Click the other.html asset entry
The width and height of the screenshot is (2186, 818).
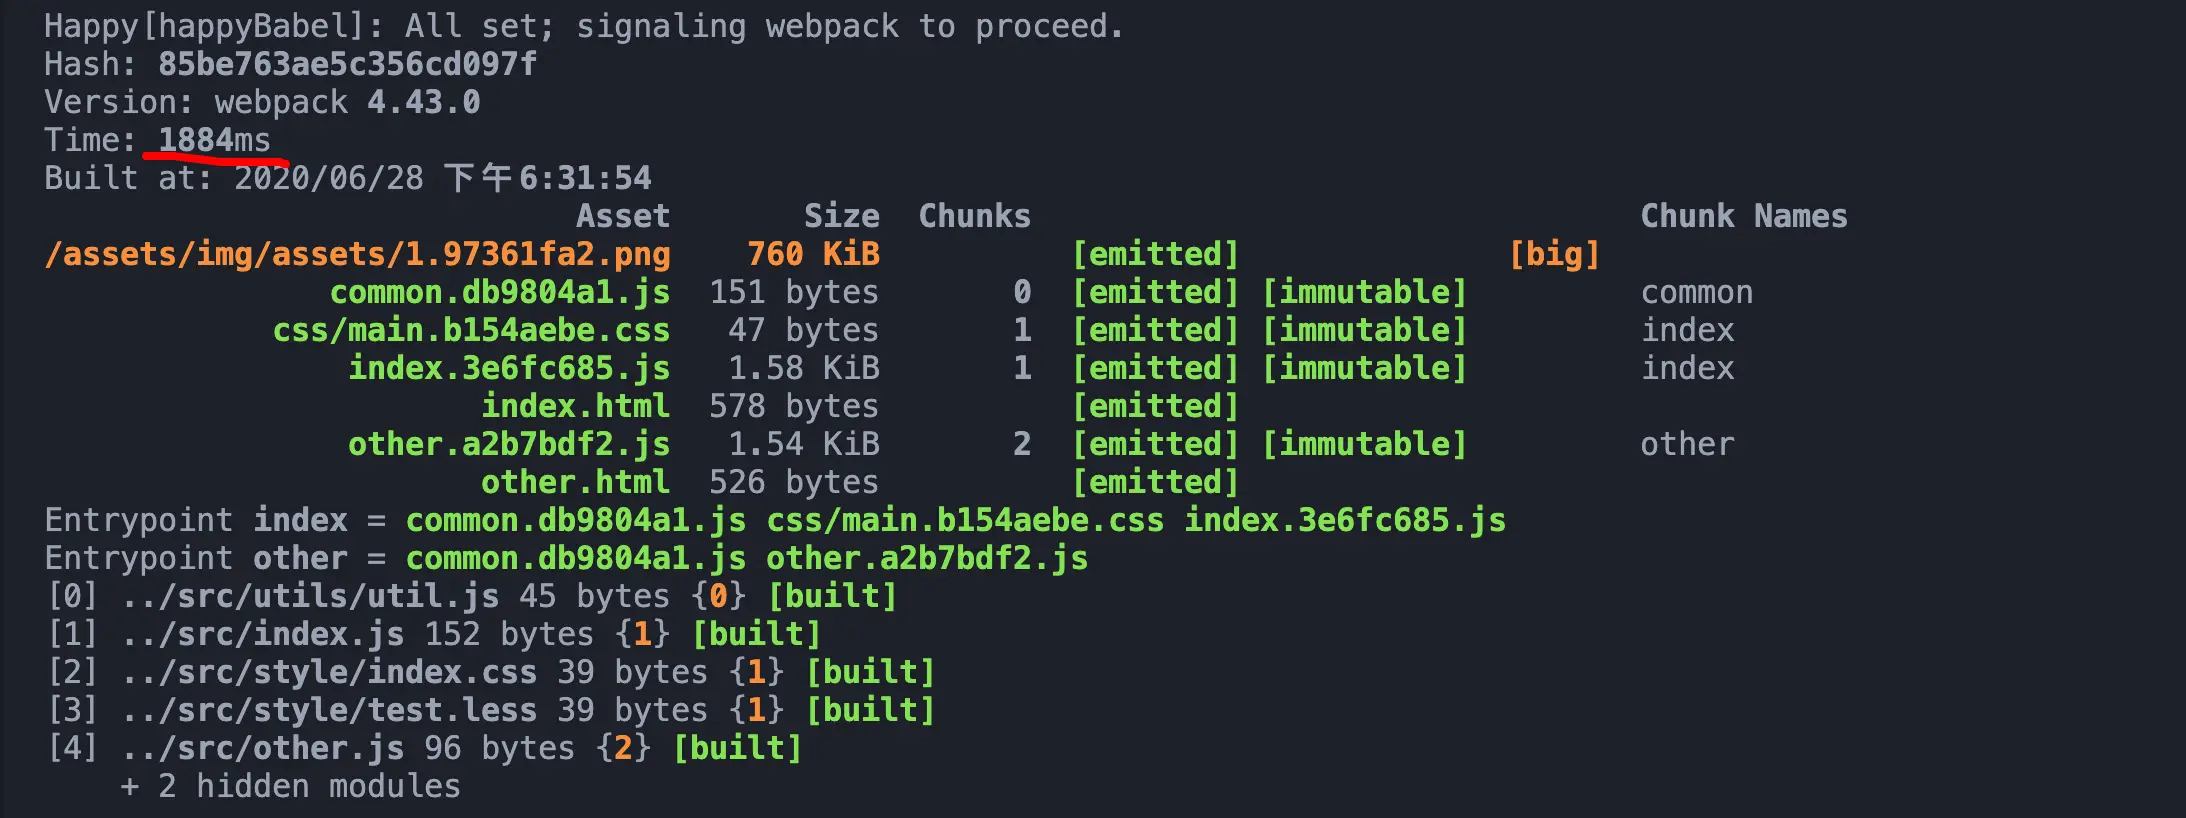click(575, 482)
